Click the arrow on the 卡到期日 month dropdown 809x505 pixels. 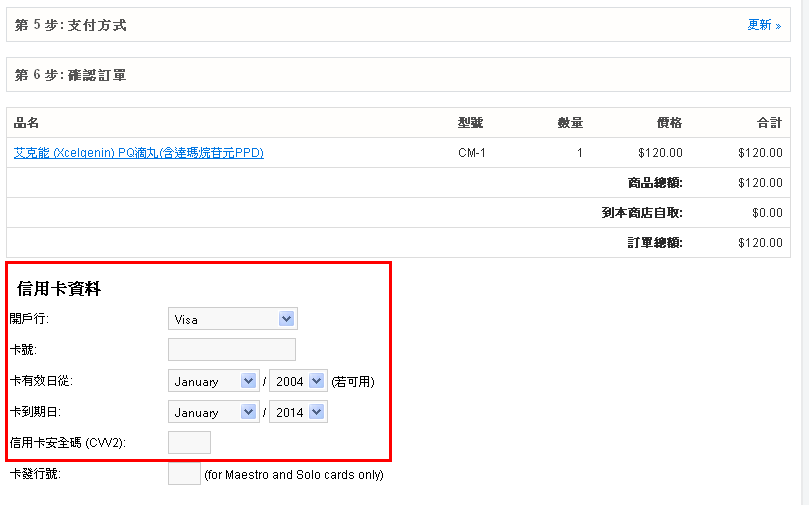click(248, 412)
